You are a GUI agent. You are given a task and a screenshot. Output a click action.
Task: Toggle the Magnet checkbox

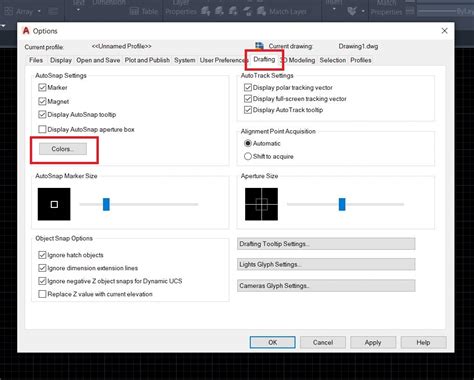pos(42,101)
